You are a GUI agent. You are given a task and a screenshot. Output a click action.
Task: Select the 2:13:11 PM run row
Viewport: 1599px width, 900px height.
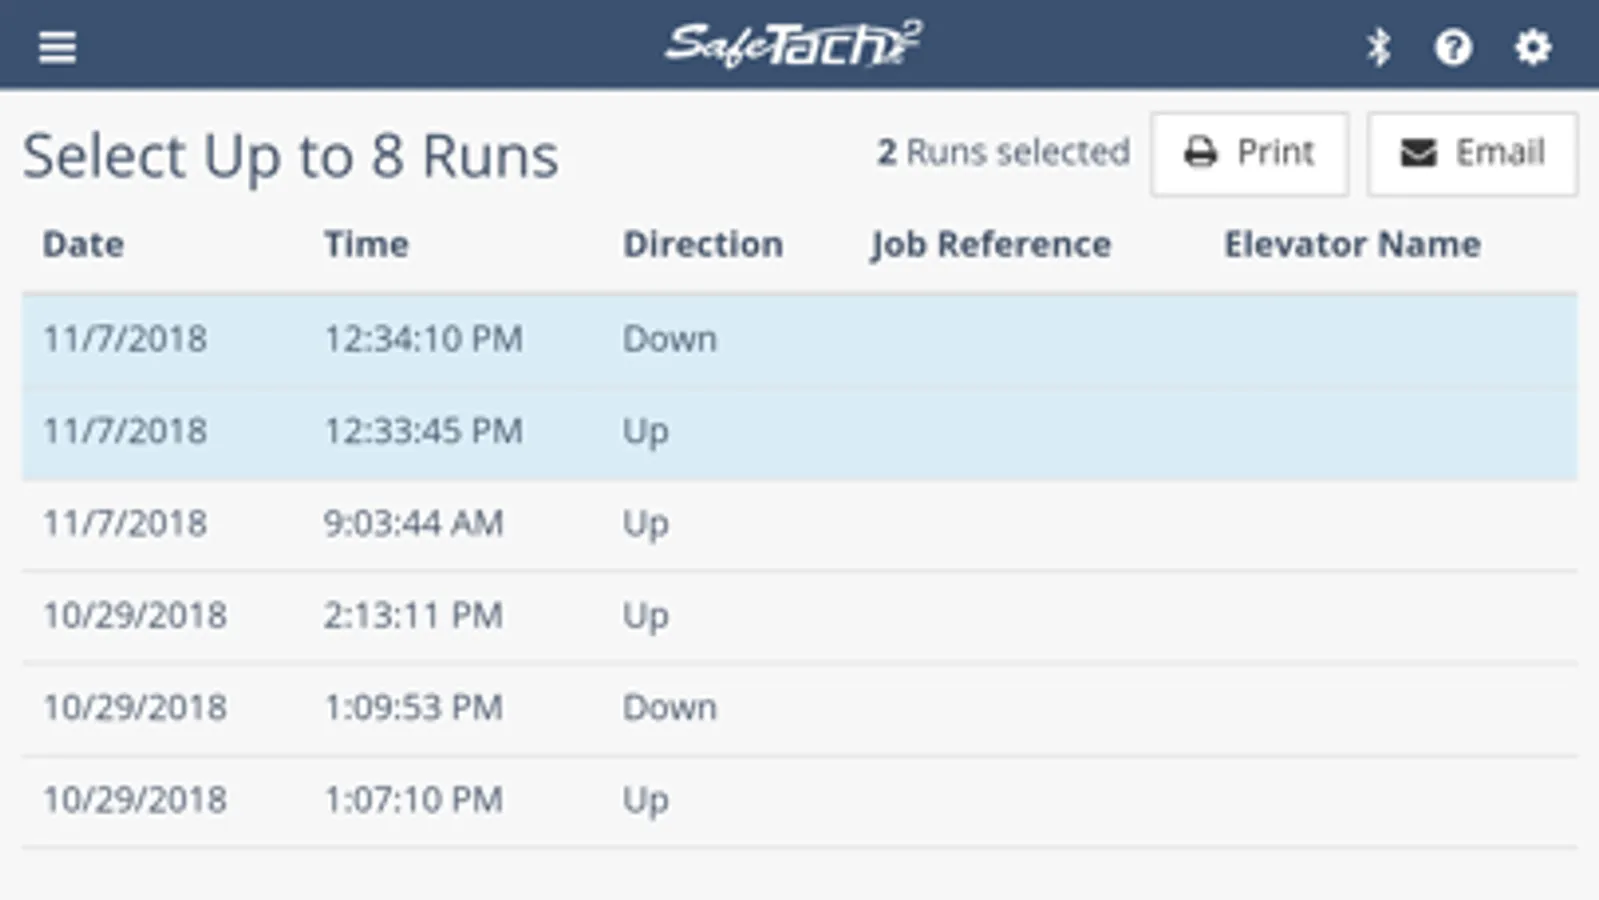tap(798, 615)
